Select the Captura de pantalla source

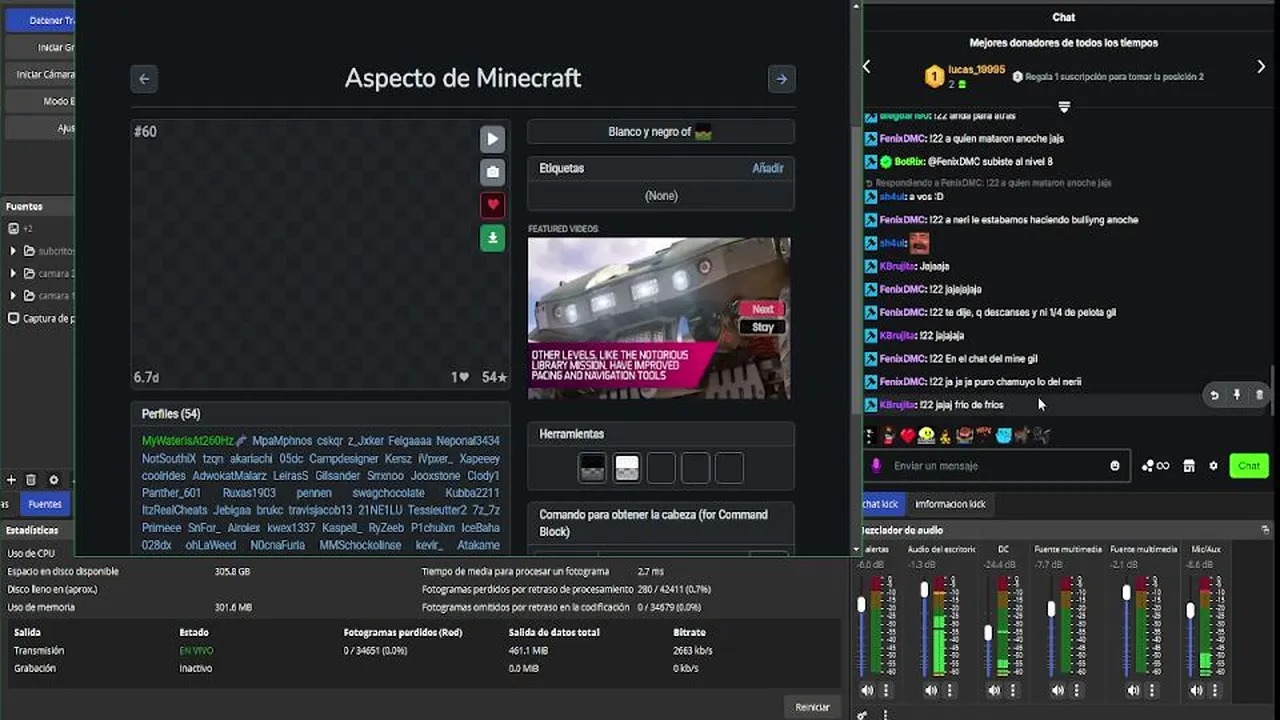click(40, 318)
